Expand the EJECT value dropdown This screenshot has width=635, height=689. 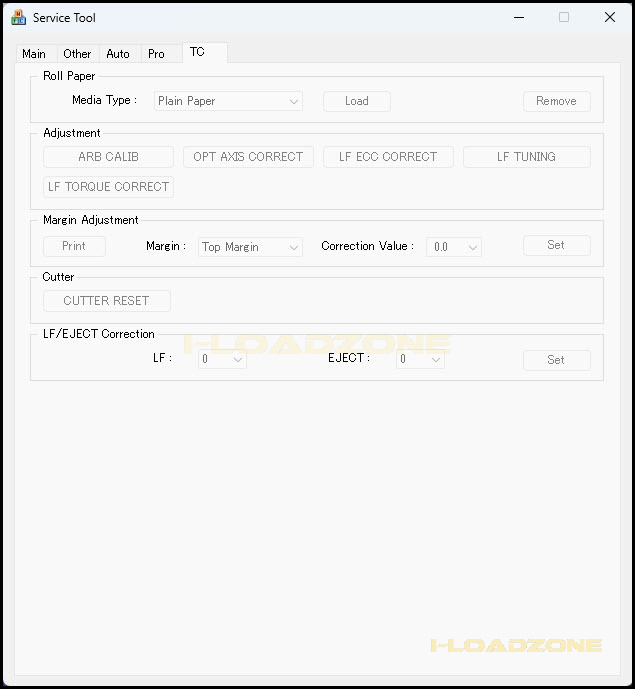420,360
